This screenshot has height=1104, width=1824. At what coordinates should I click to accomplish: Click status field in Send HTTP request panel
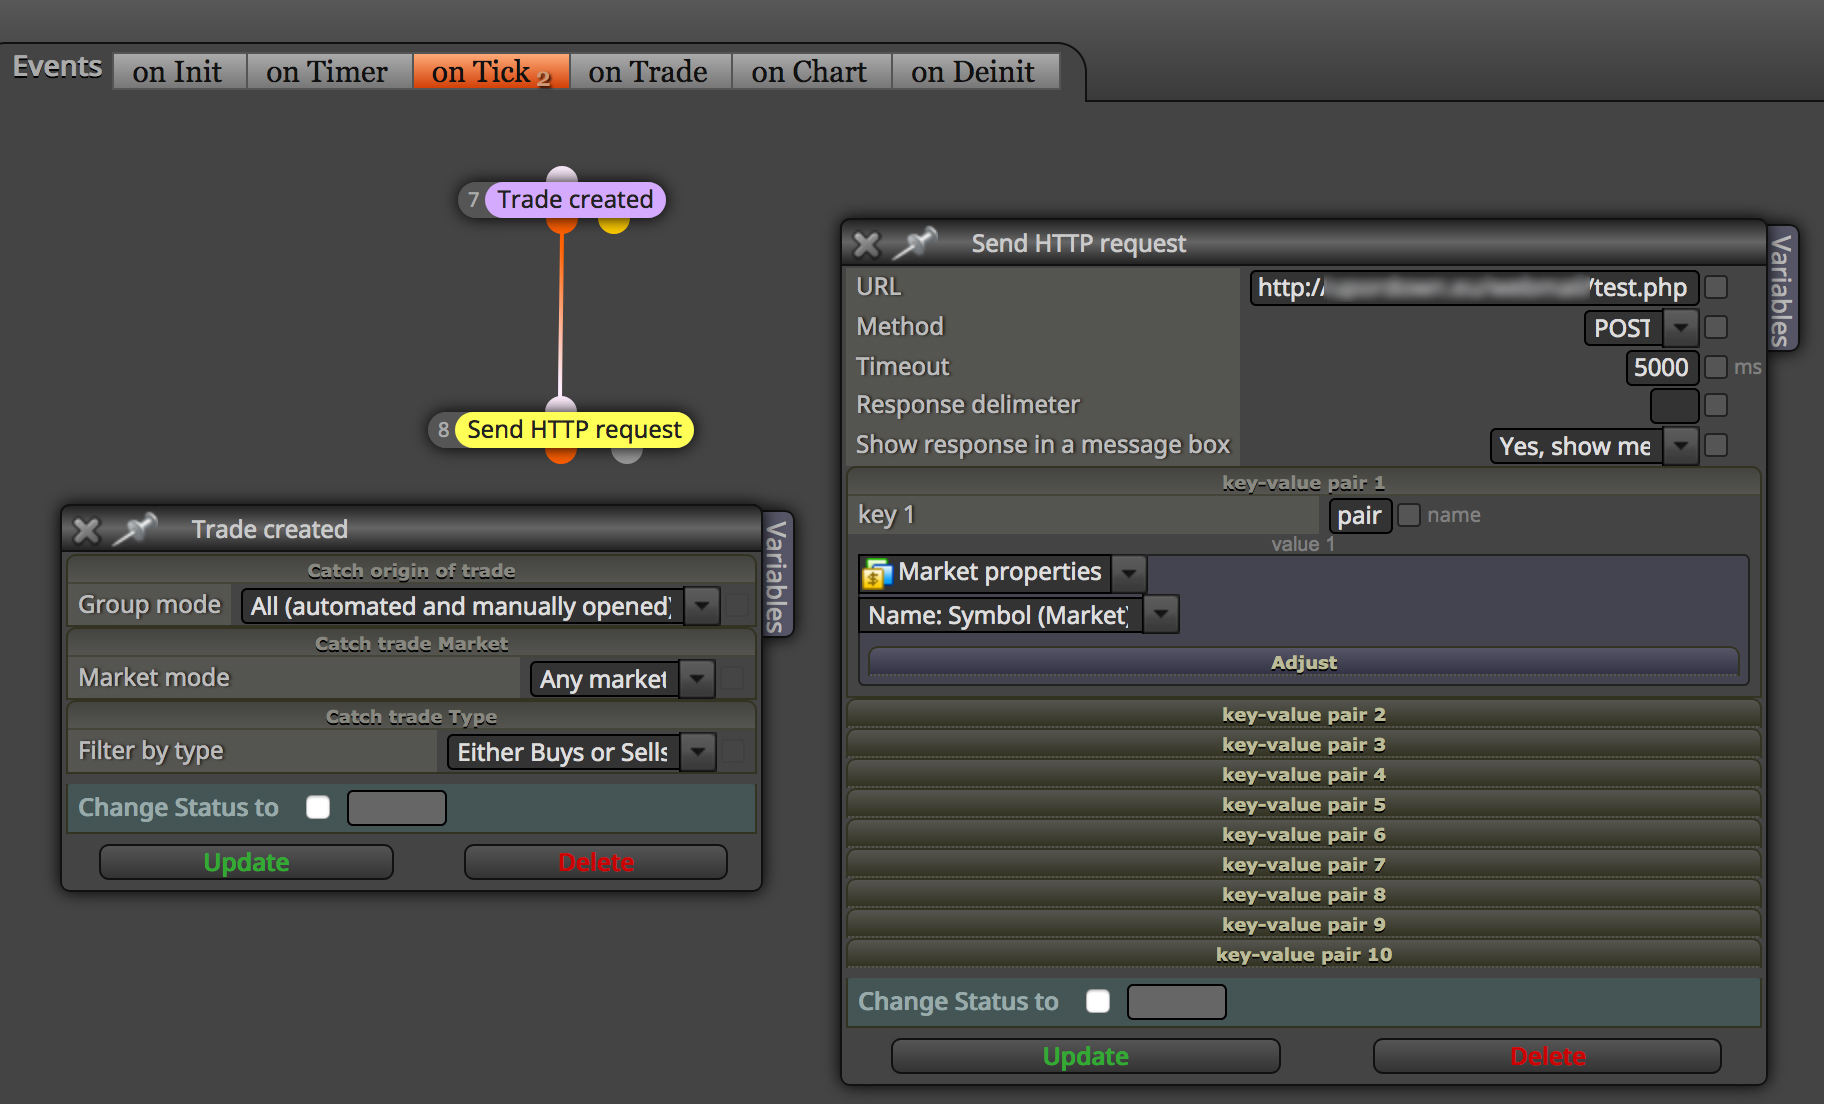coord(1176,1001)
